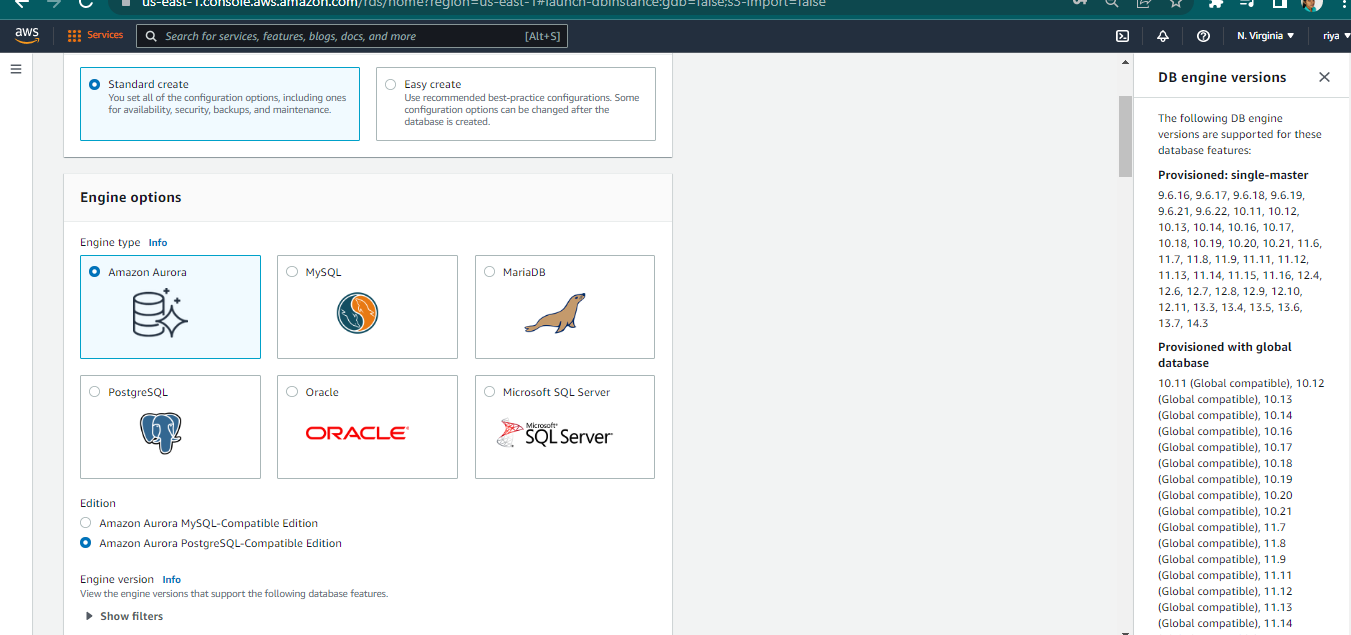Click the MySQL dolphin logo
Viewport: 1351px width, 635px height.
pos(357,313)
